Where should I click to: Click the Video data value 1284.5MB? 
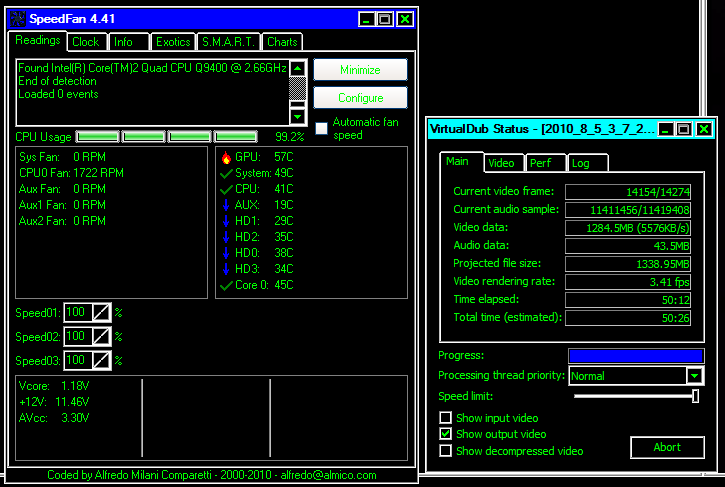click(x=628, y=228)
